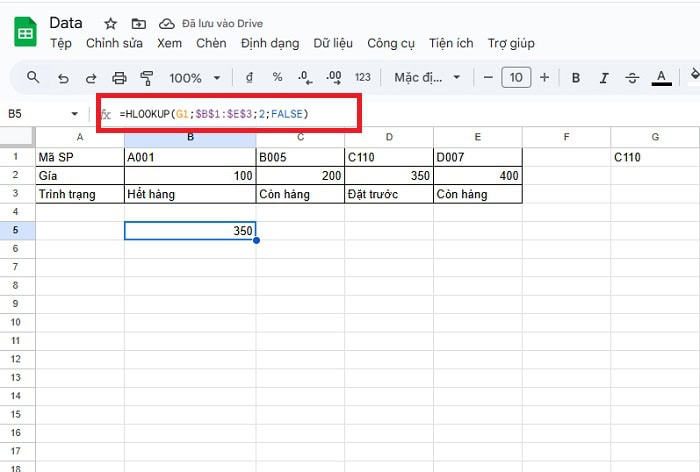Select the paint format roller icon
This screenshot has width=700, height=472.
tap(147, 78)
